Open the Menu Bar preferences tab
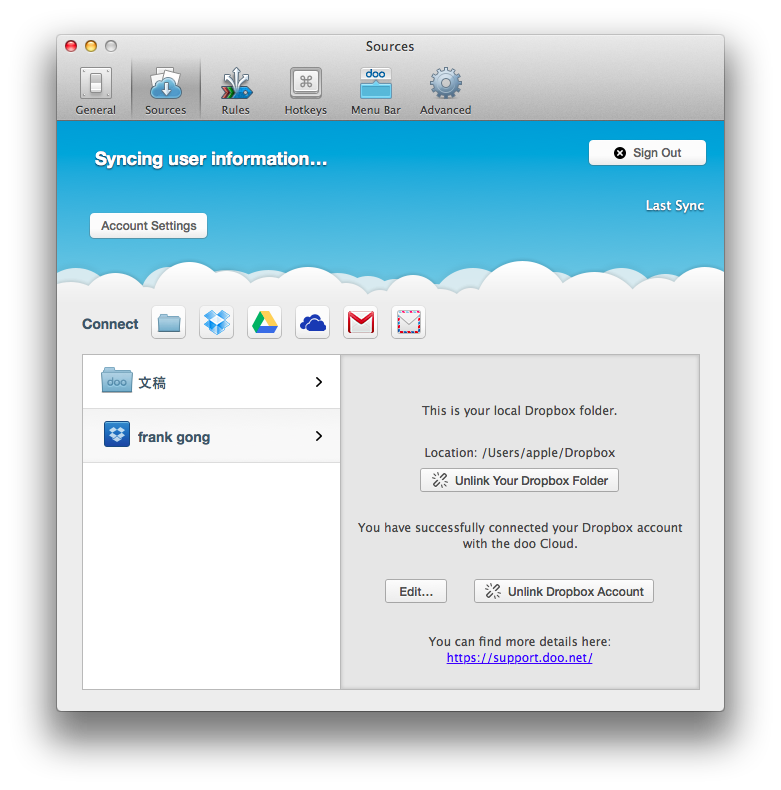 (x=376, y=91)
